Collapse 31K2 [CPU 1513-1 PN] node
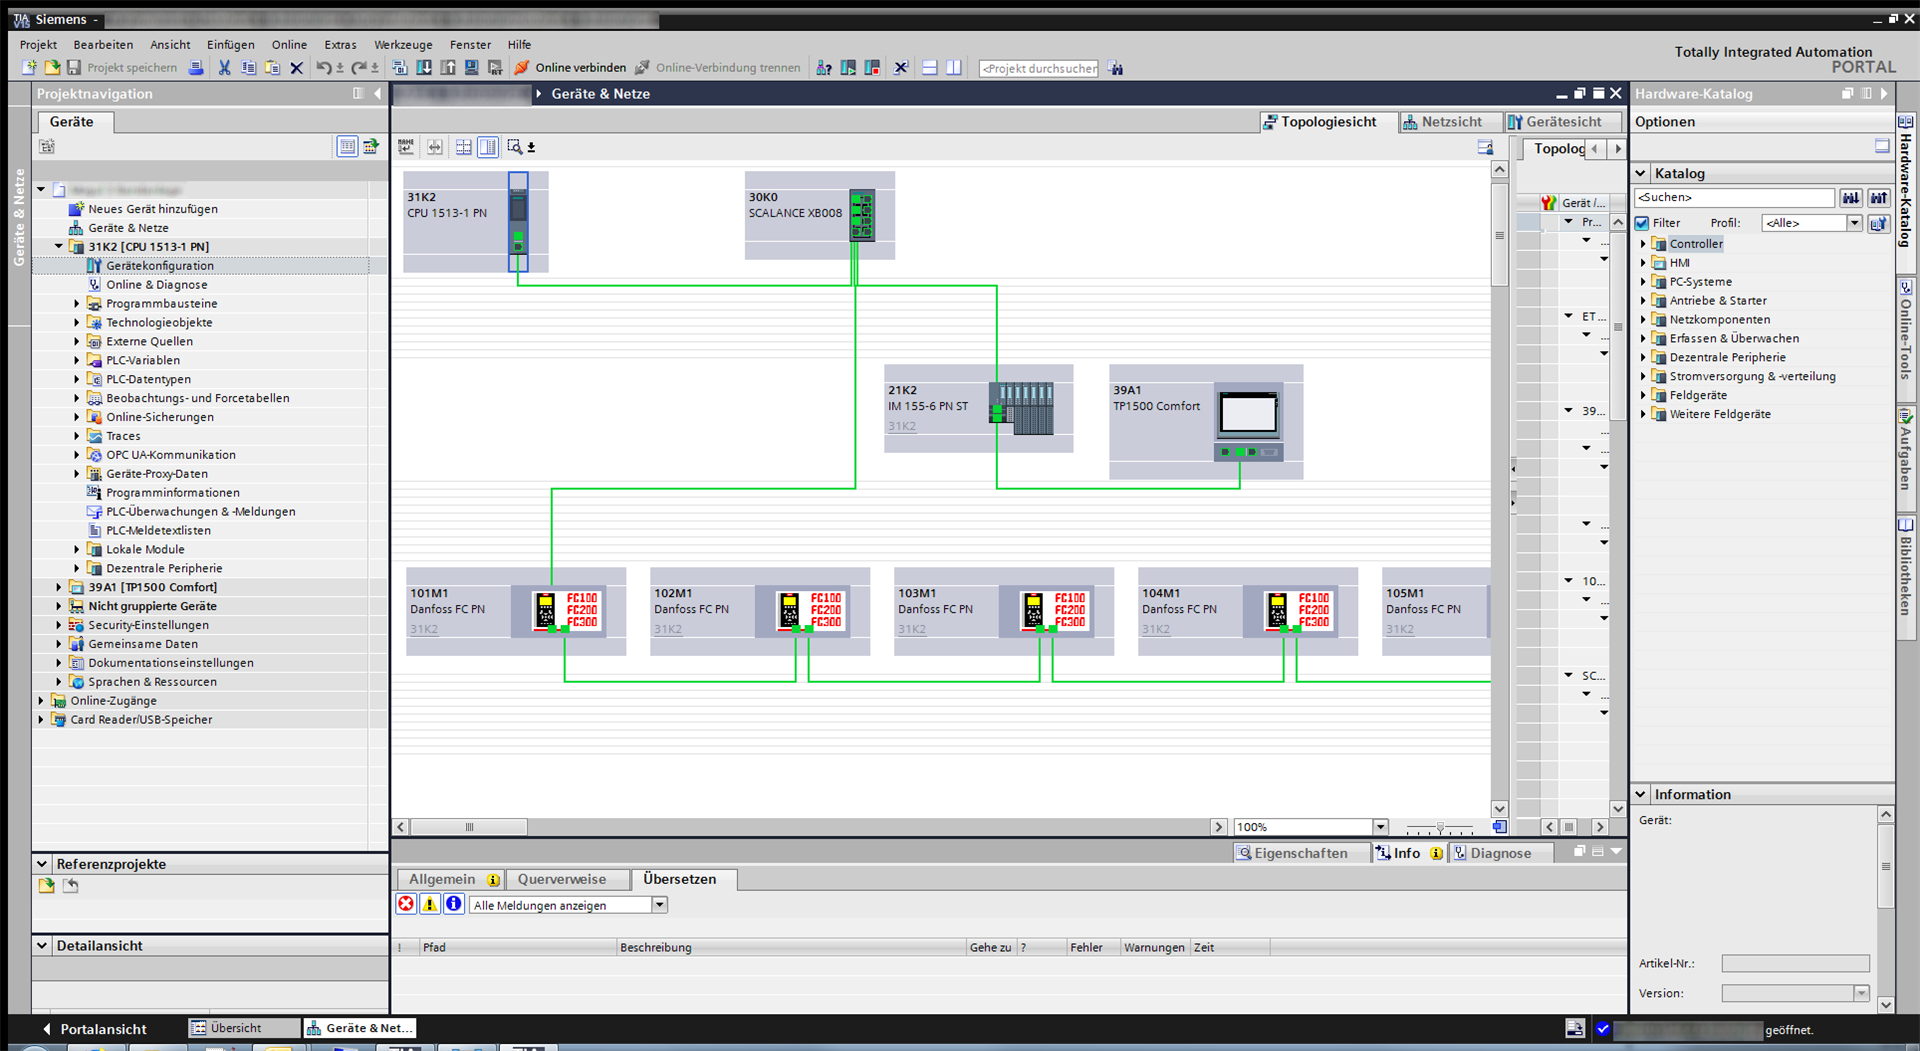This screenshot has width=1920, height=1051. 59,246
